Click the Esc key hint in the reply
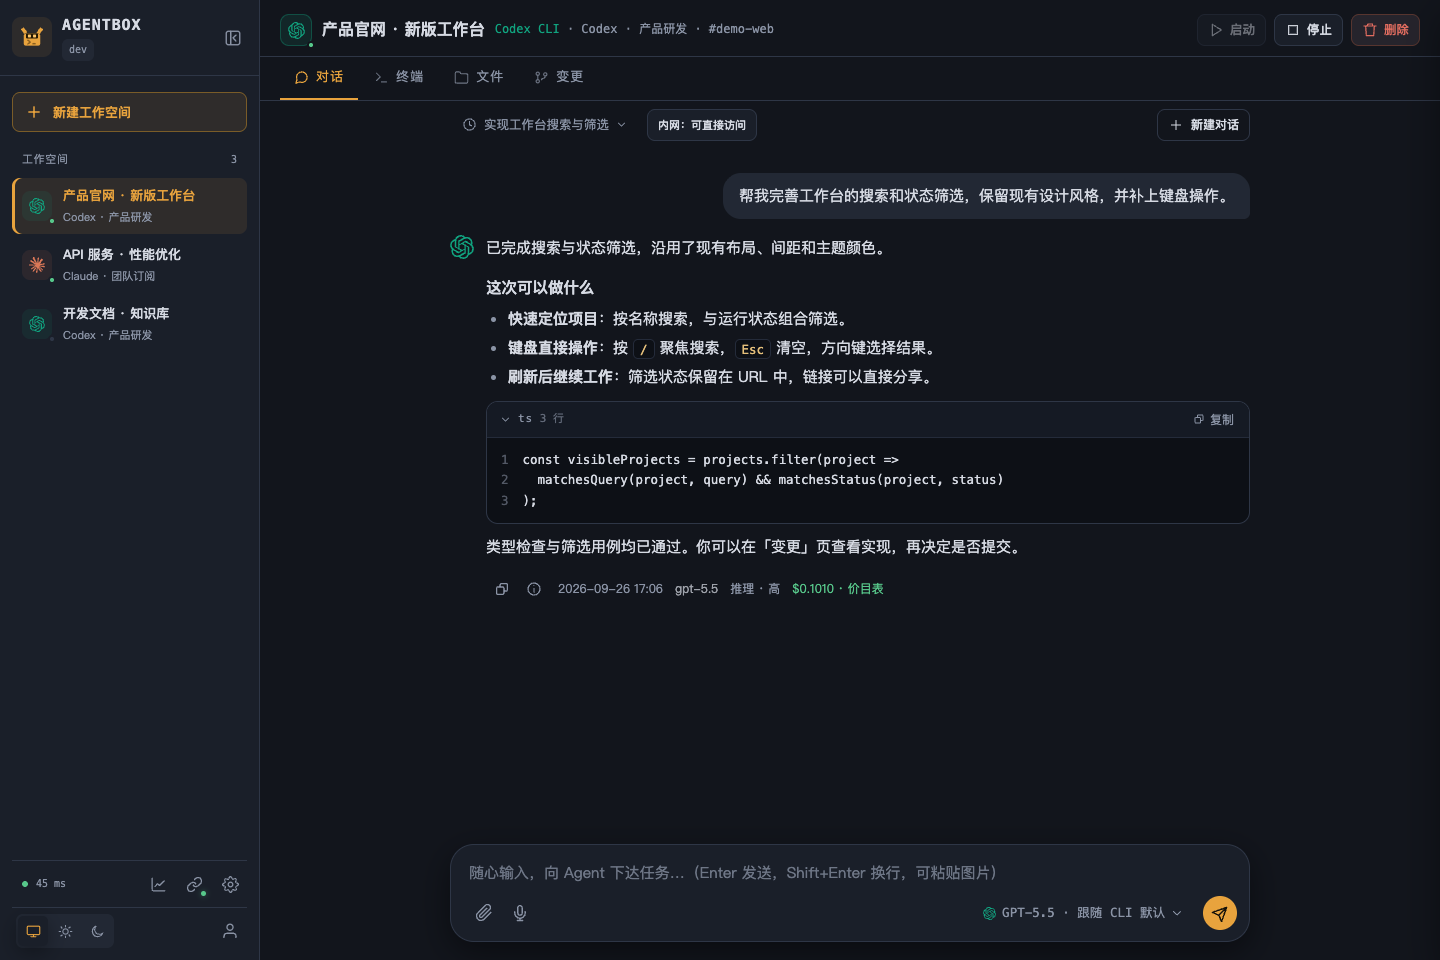Viewport: 1440px width, 960px height. tap(752, 349)
